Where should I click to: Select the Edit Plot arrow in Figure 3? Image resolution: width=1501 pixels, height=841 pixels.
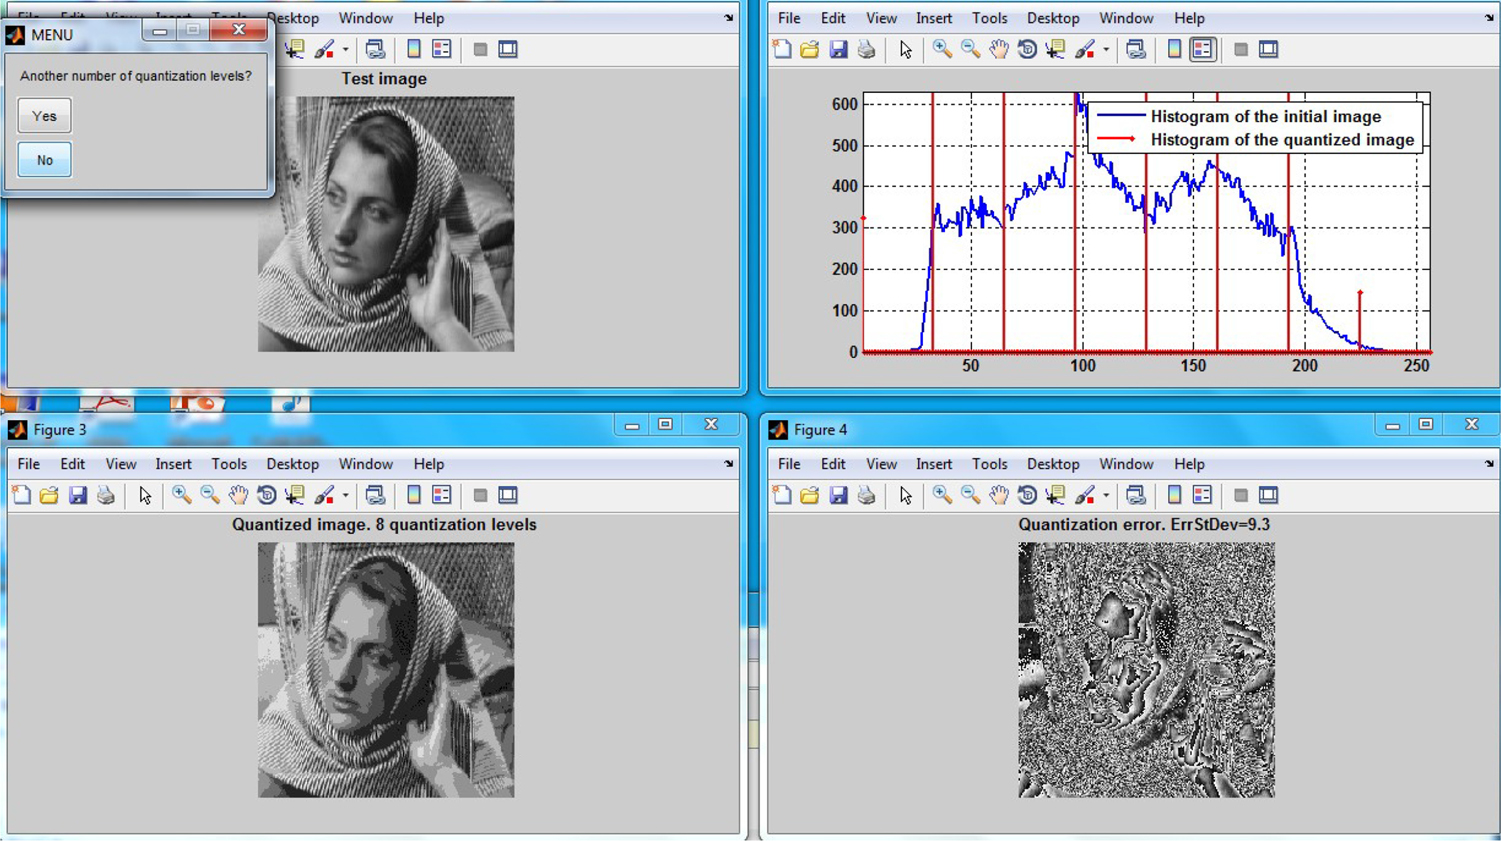coord(145,495)
